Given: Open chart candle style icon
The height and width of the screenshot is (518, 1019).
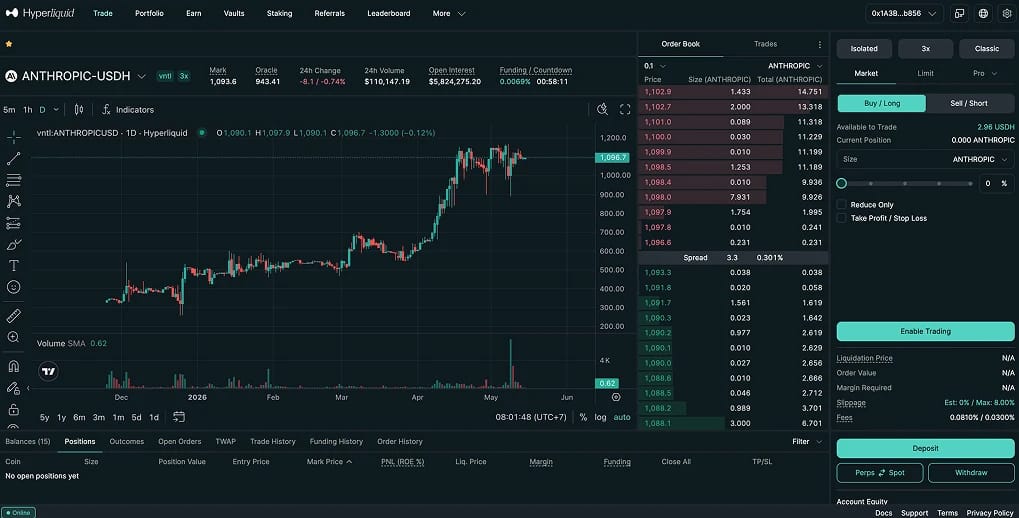Looking at the screenshot, I should coord(79,110).
